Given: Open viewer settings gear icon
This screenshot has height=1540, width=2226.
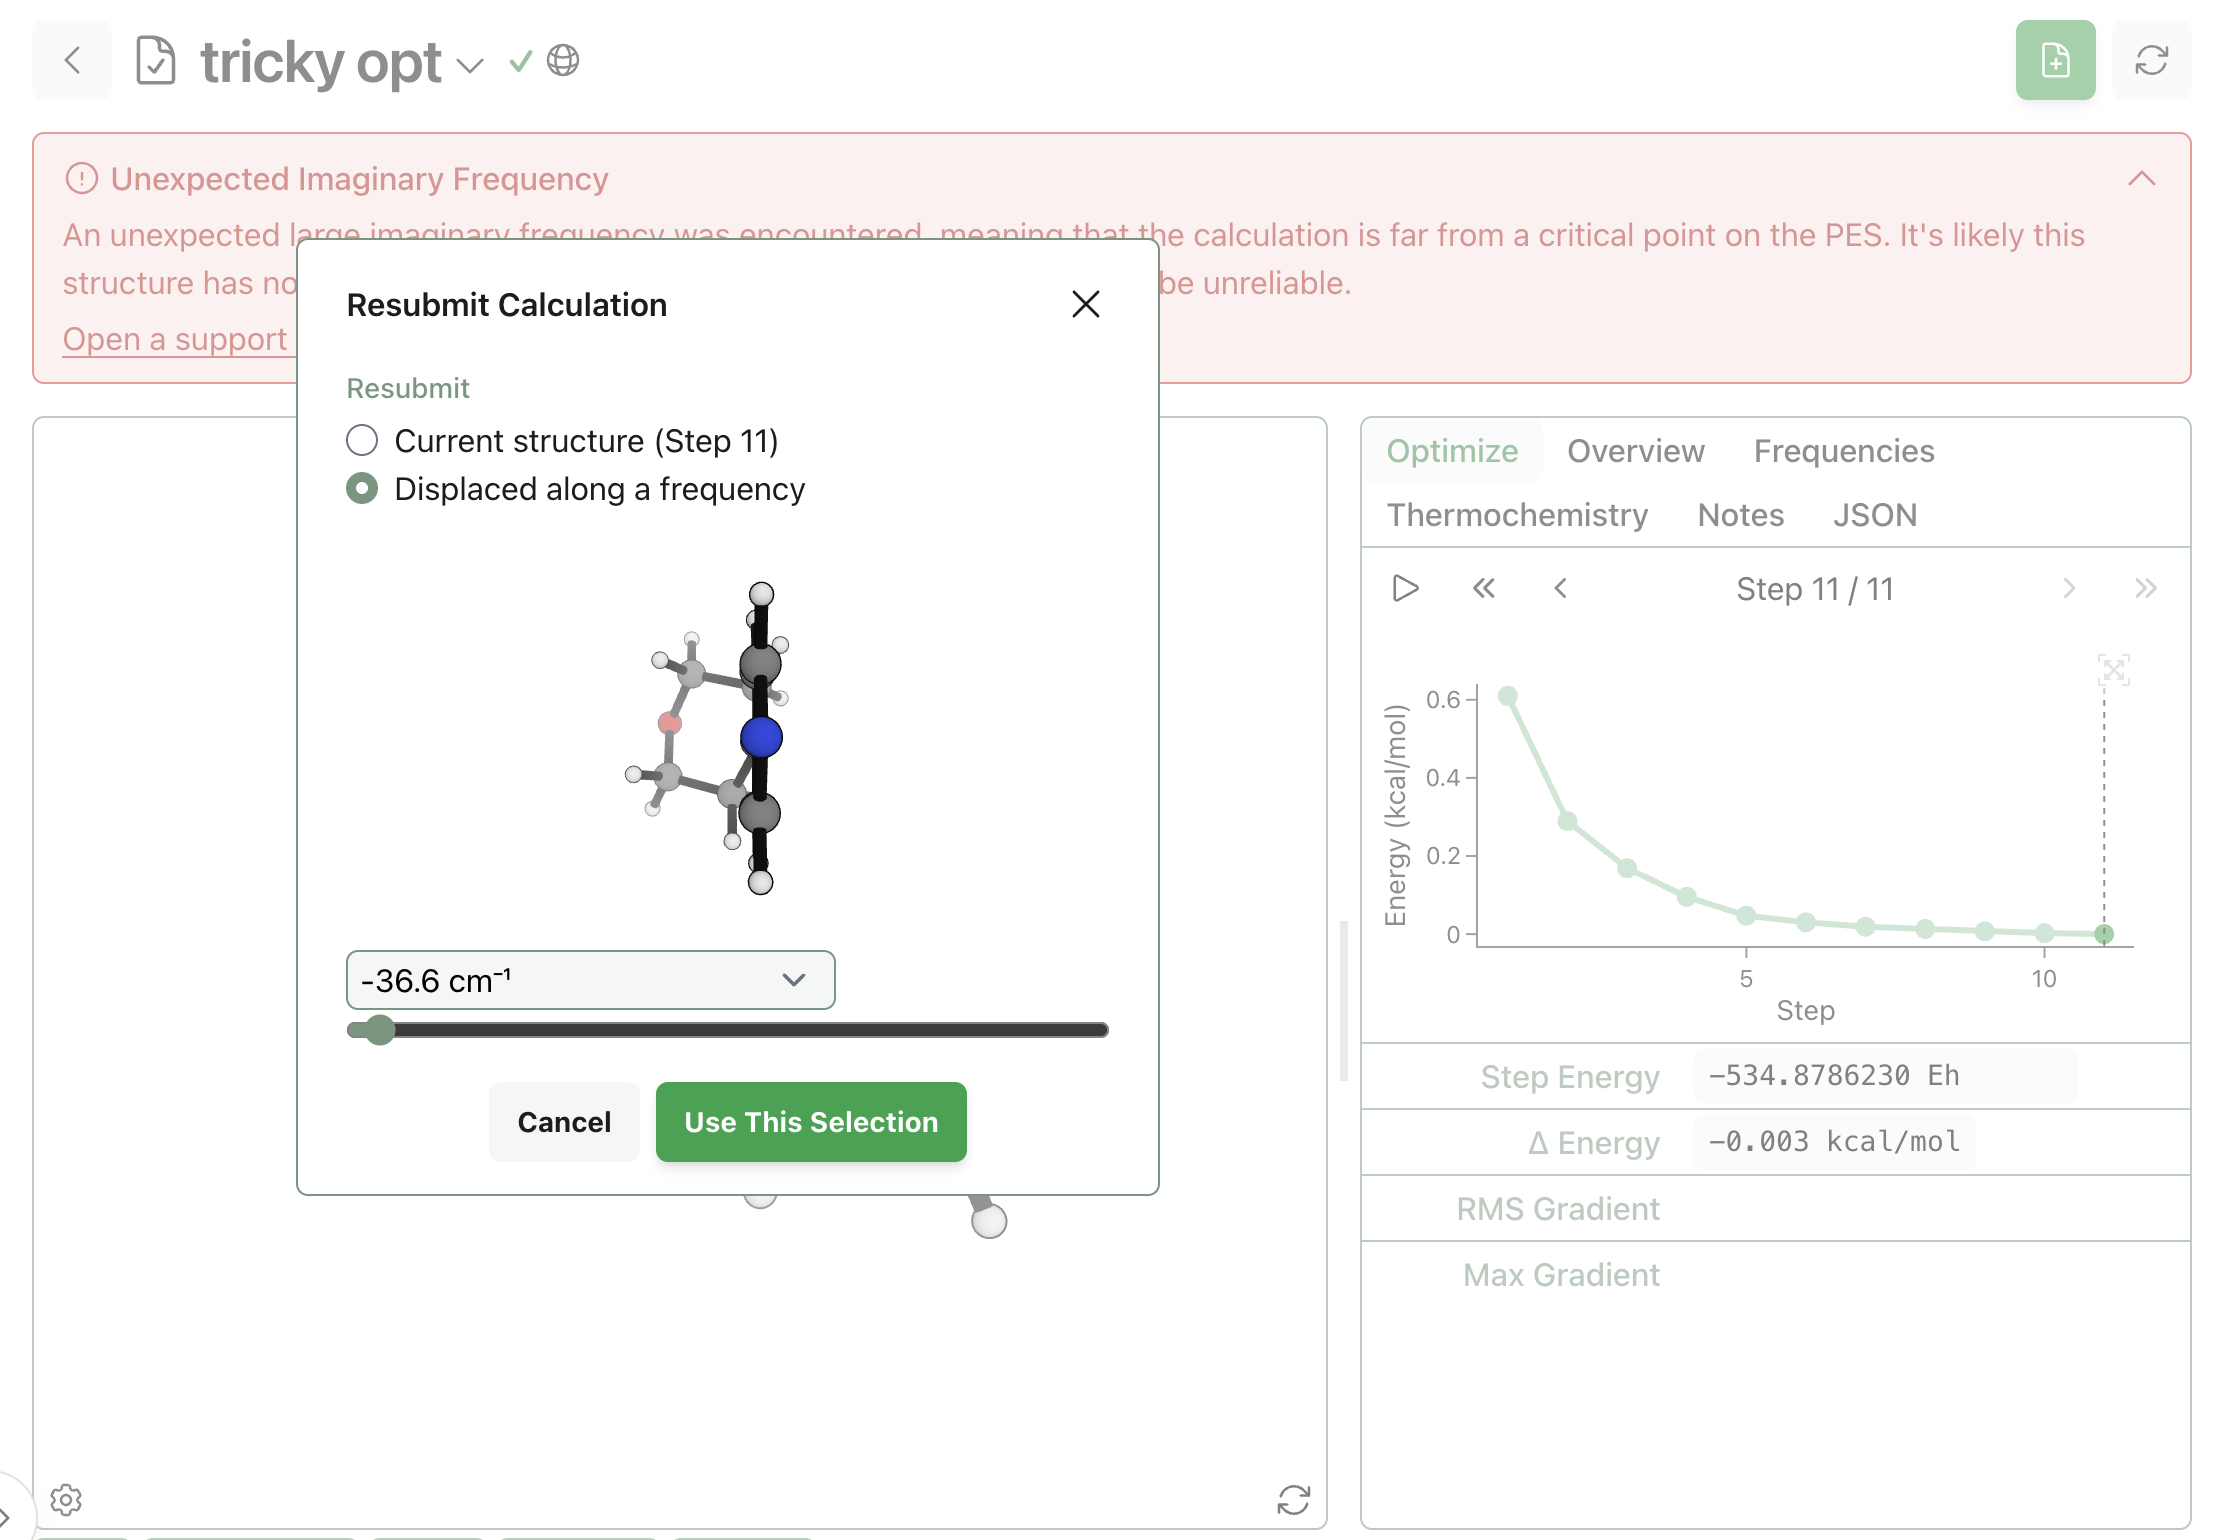Looking at the screenshot, I should tap(66, 1499).
